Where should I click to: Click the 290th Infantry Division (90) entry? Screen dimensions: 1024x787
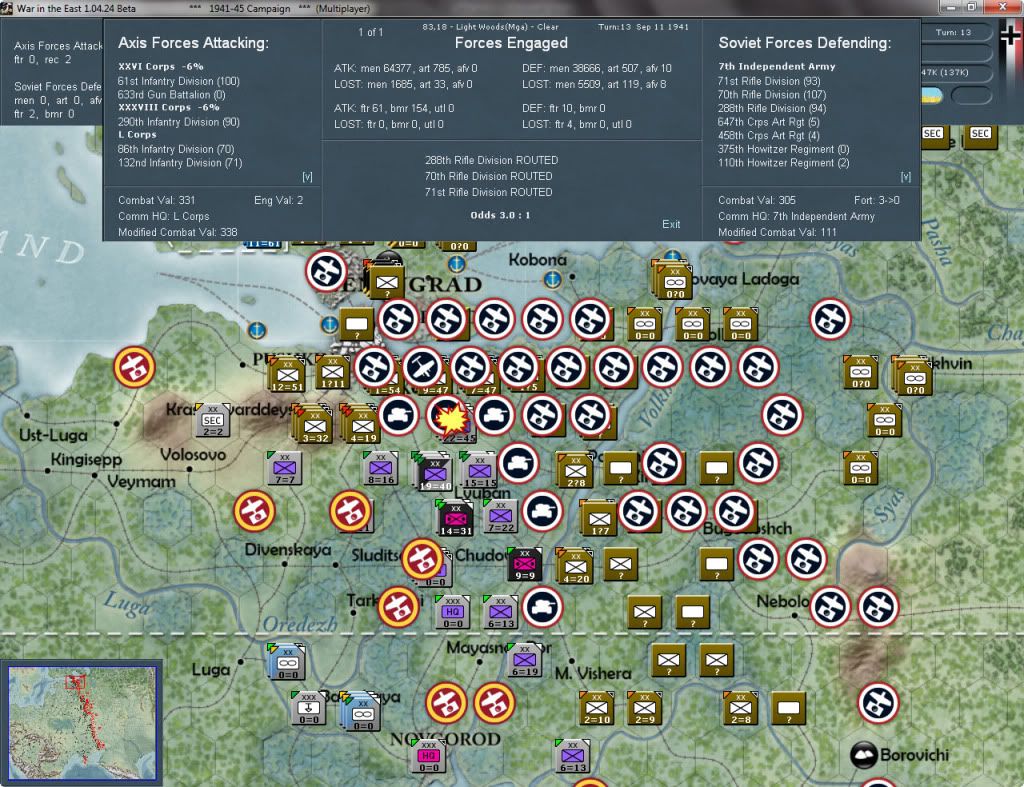click(178, 122)
